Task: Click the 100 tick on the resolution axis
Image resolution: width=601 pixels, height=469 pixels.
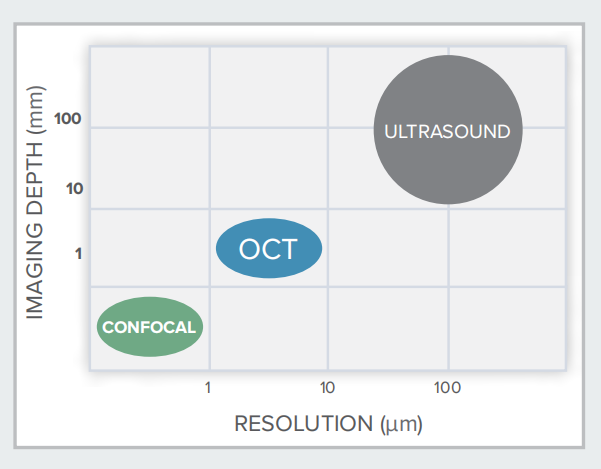Action: click(447, 387)
